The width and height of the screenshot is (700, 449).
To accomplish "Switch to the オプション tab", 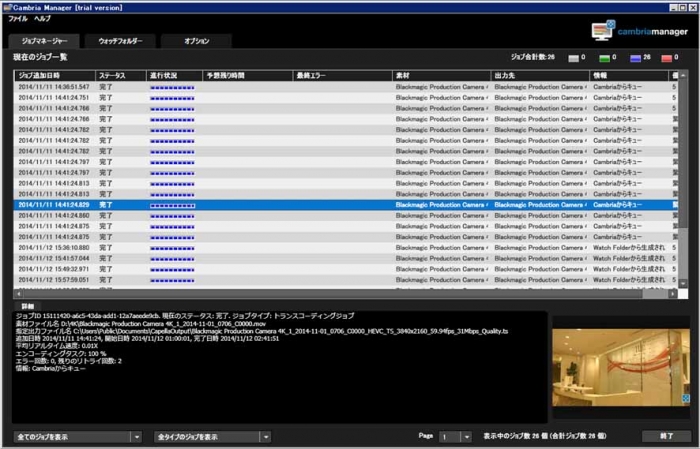I will click(x=196, y=41).
